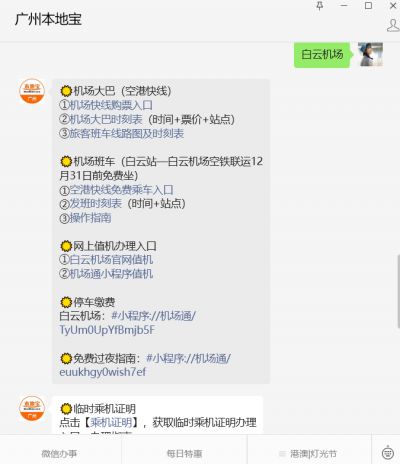Open the 操作指南 link
This screenshot has height=464, width=400.
click(90, 218)
